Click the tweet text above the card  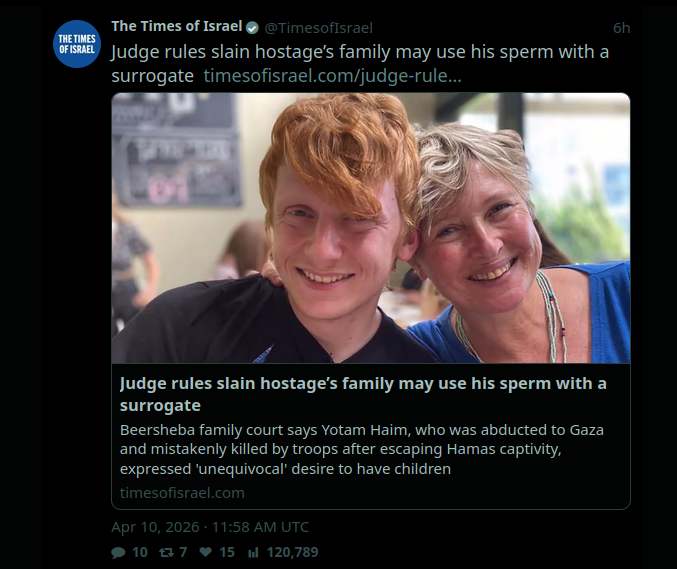point(360,52)
